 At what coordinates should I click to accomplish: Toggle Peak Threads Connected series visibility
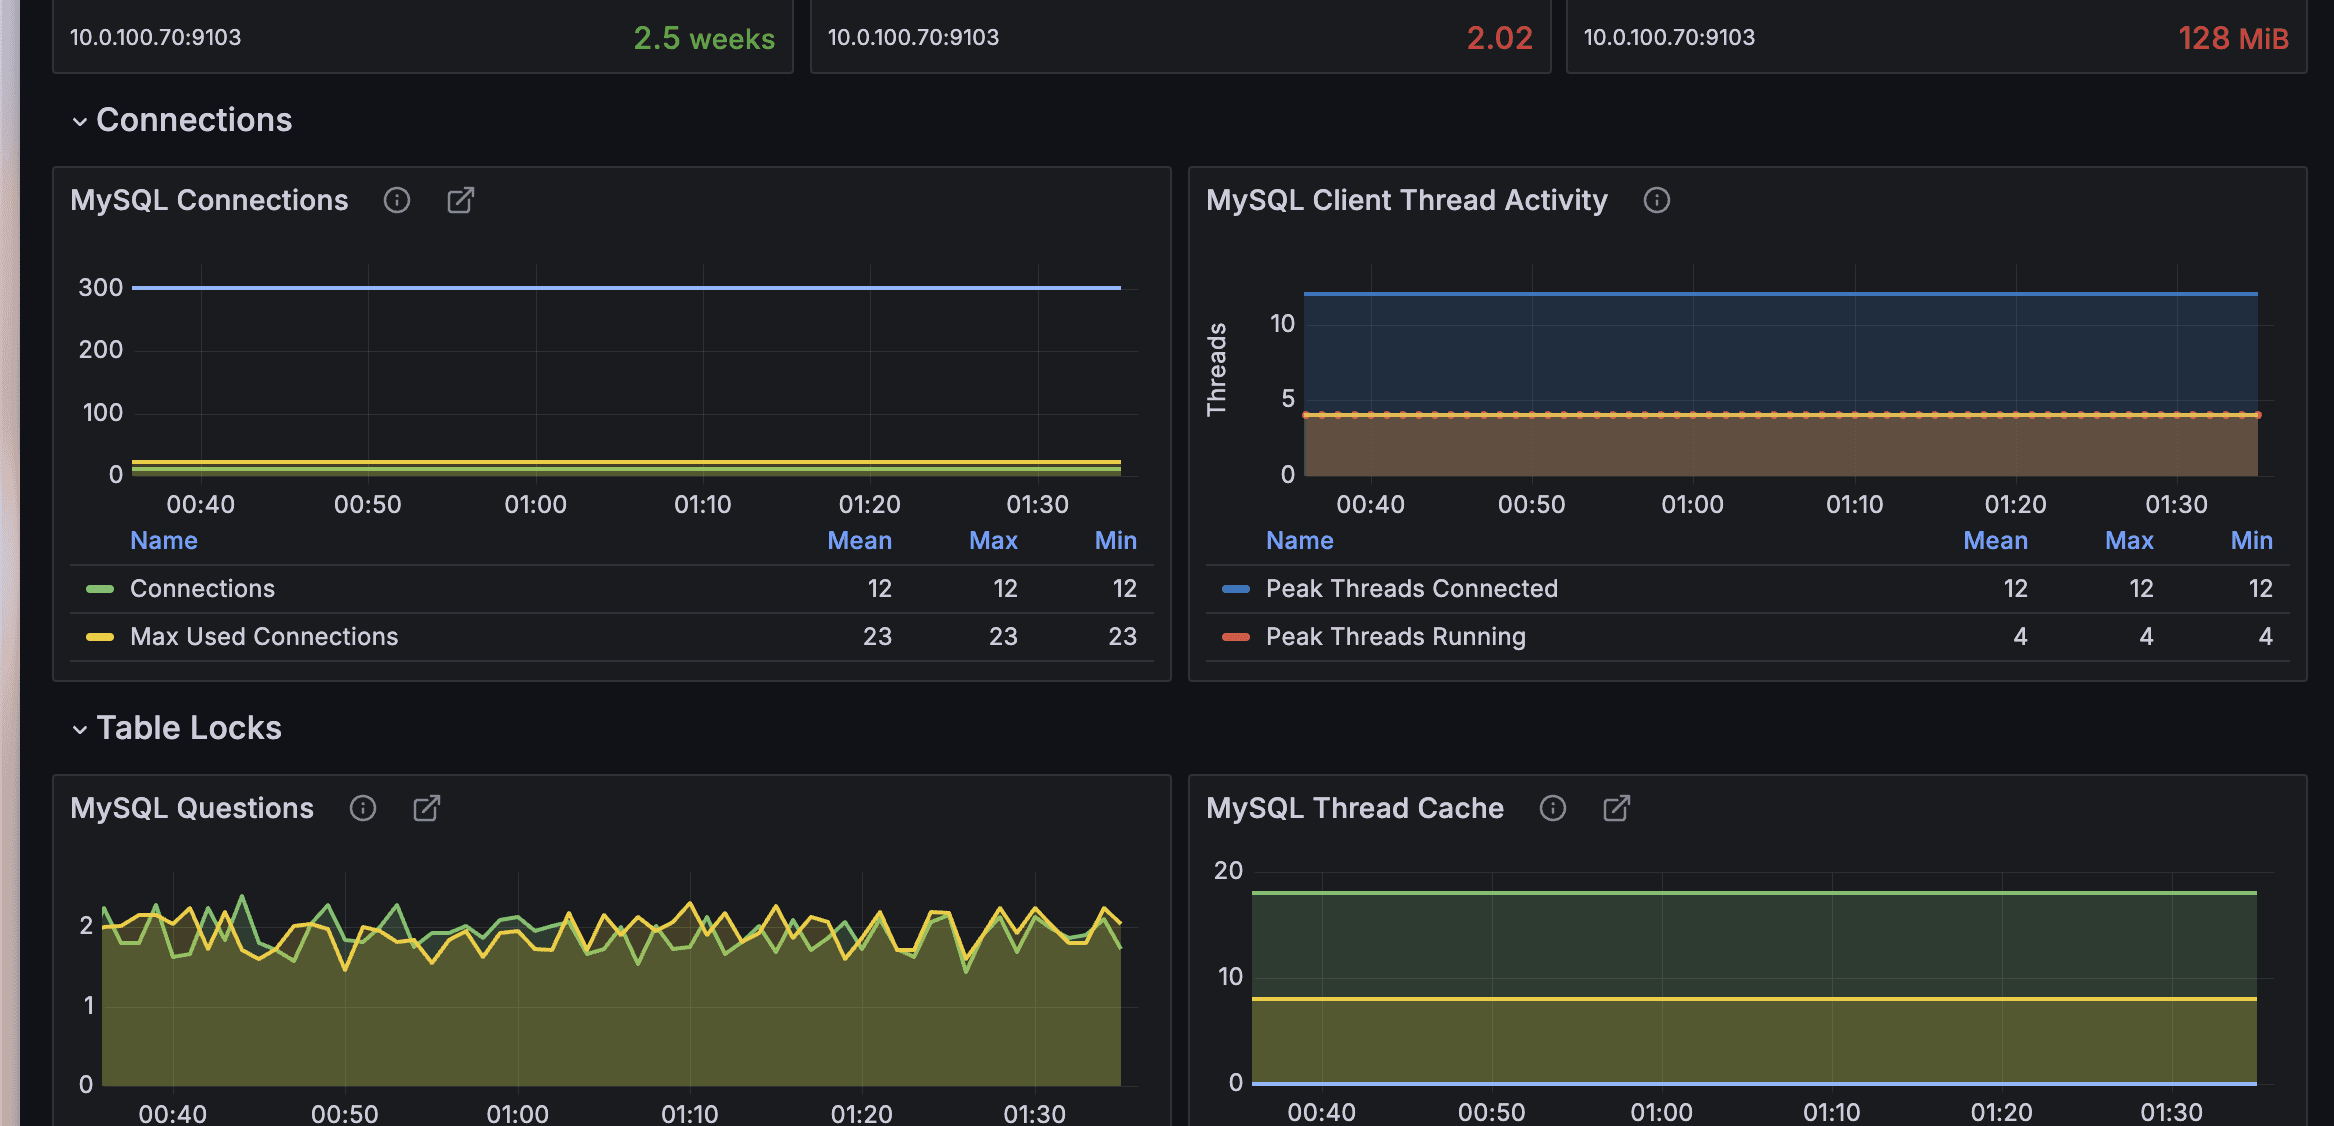click(1411, 589)
